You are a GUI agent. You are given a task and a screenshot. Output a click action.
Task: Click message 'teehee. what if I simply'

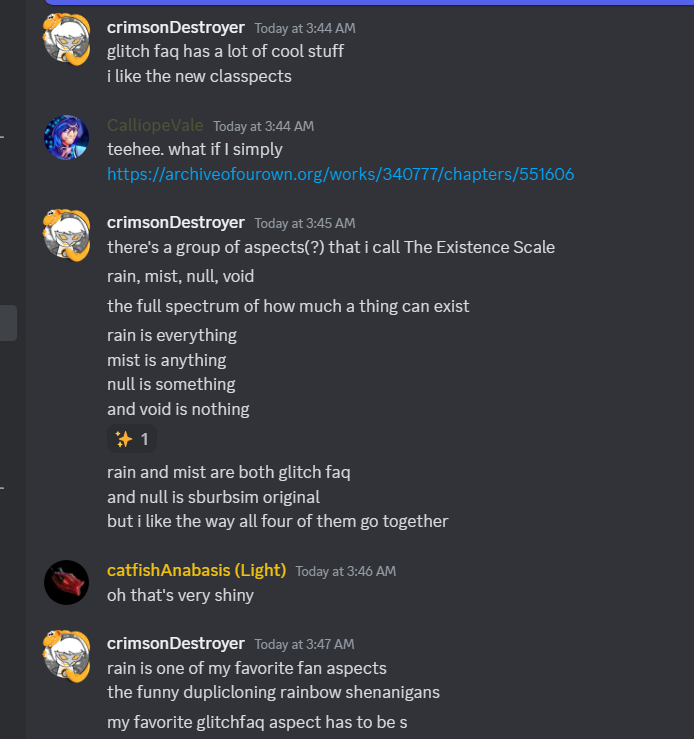coord(195,149)
